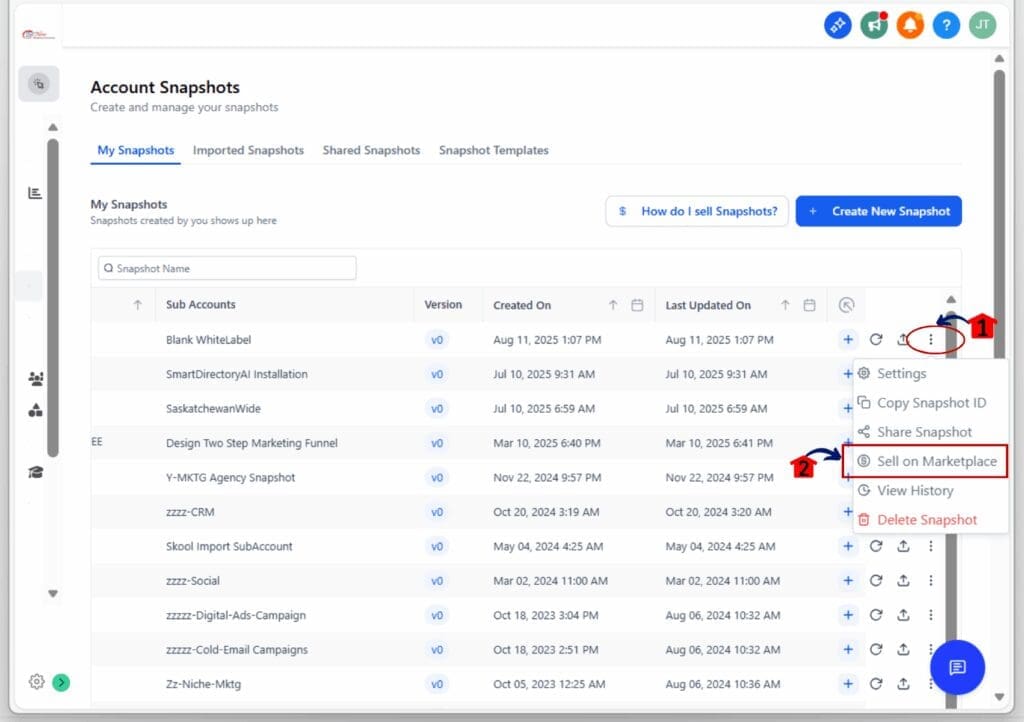The image size is (1024, 722).
Task: Choose View History in the open menu
Action: (x=914, y=490)
